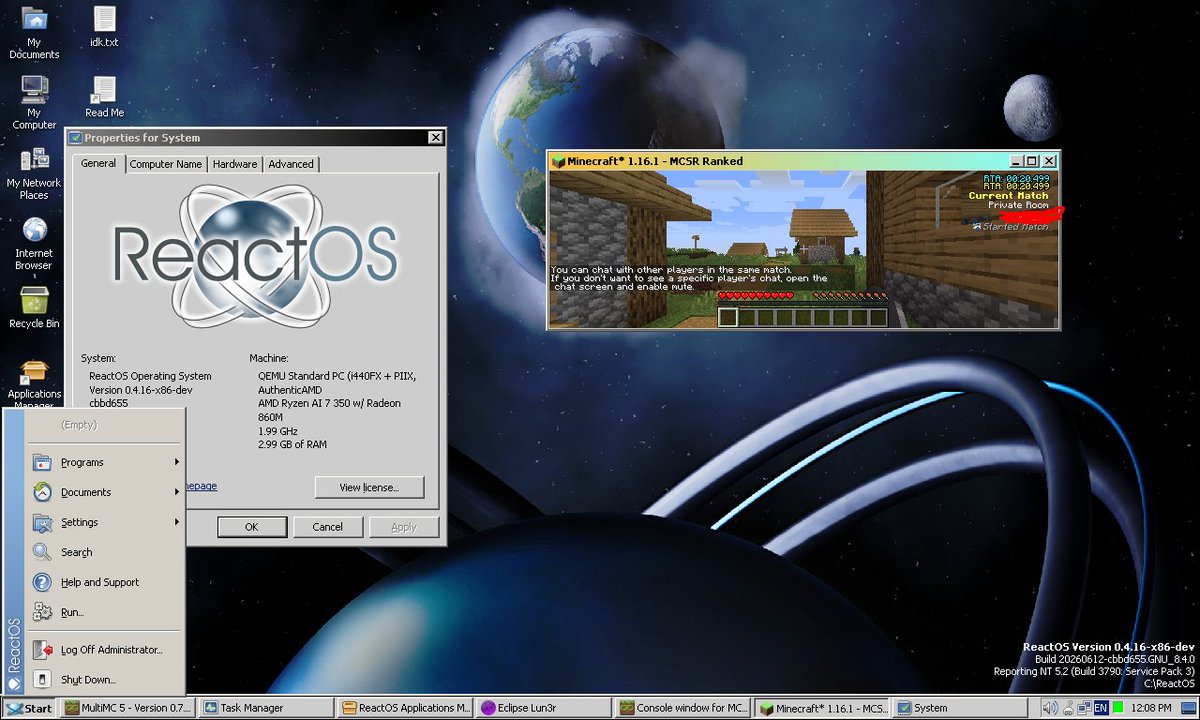Switch to the Hardware tab

[x=235, y=164]
